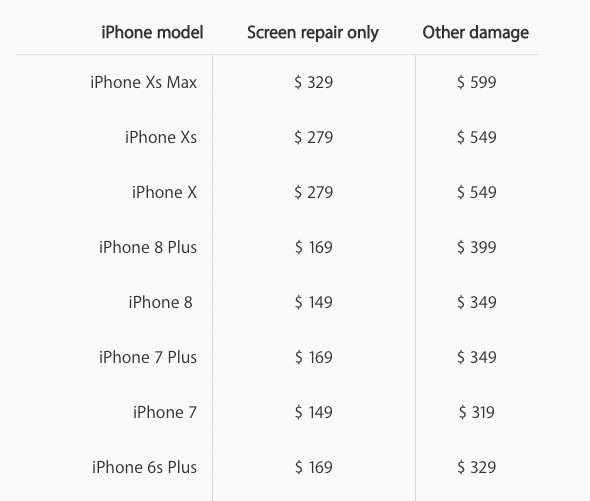The height and width of the screenshot is (501, 590).
Task: Click the iPhone model column header
Action: 152,32
